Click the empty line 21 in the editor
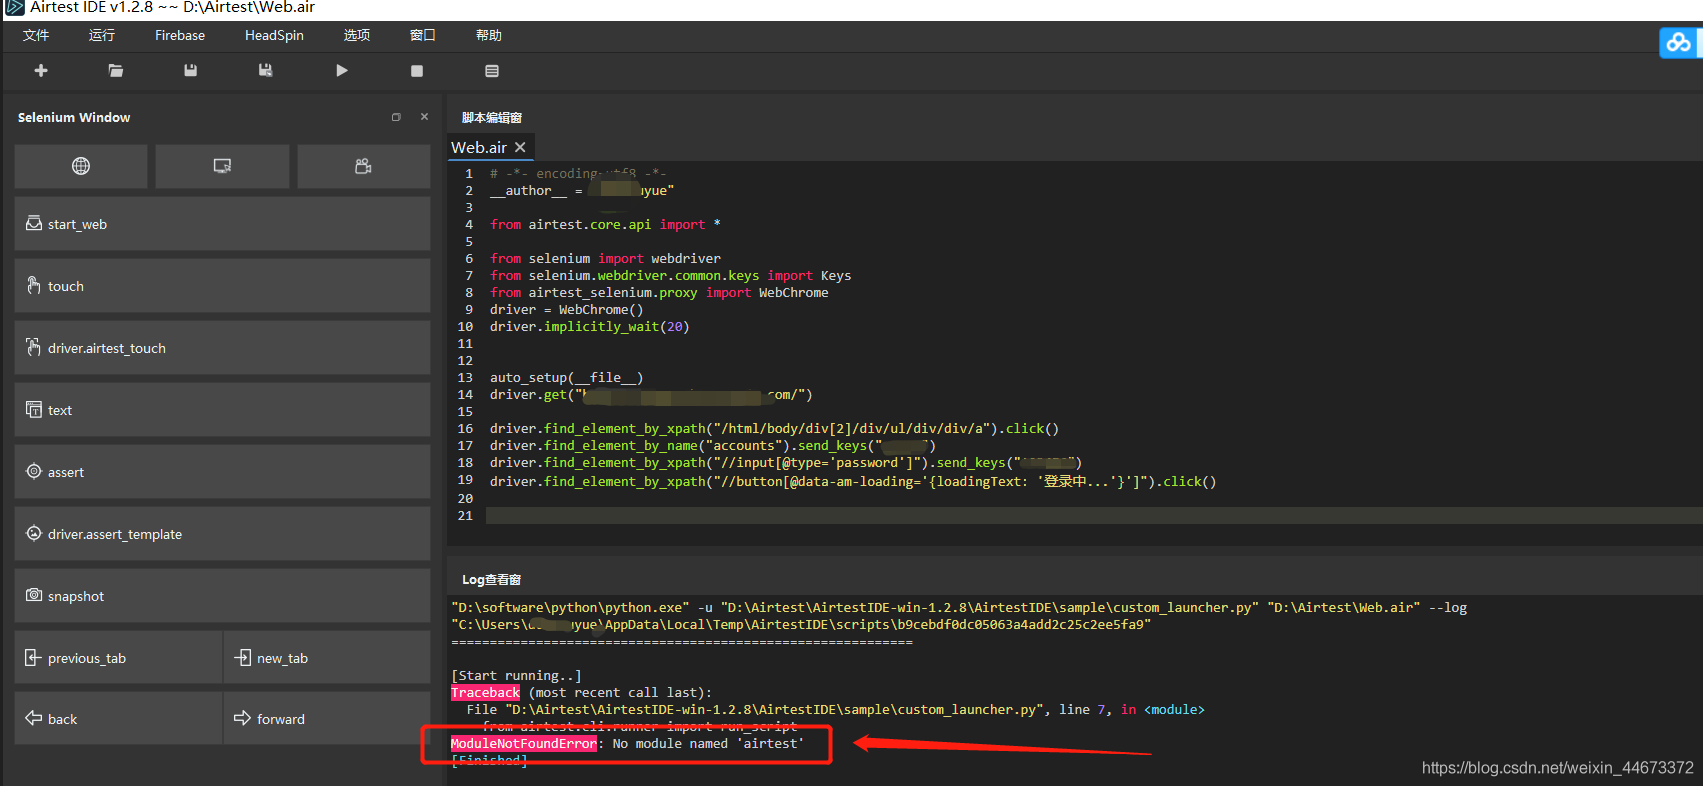 [x=1094, y=516]
